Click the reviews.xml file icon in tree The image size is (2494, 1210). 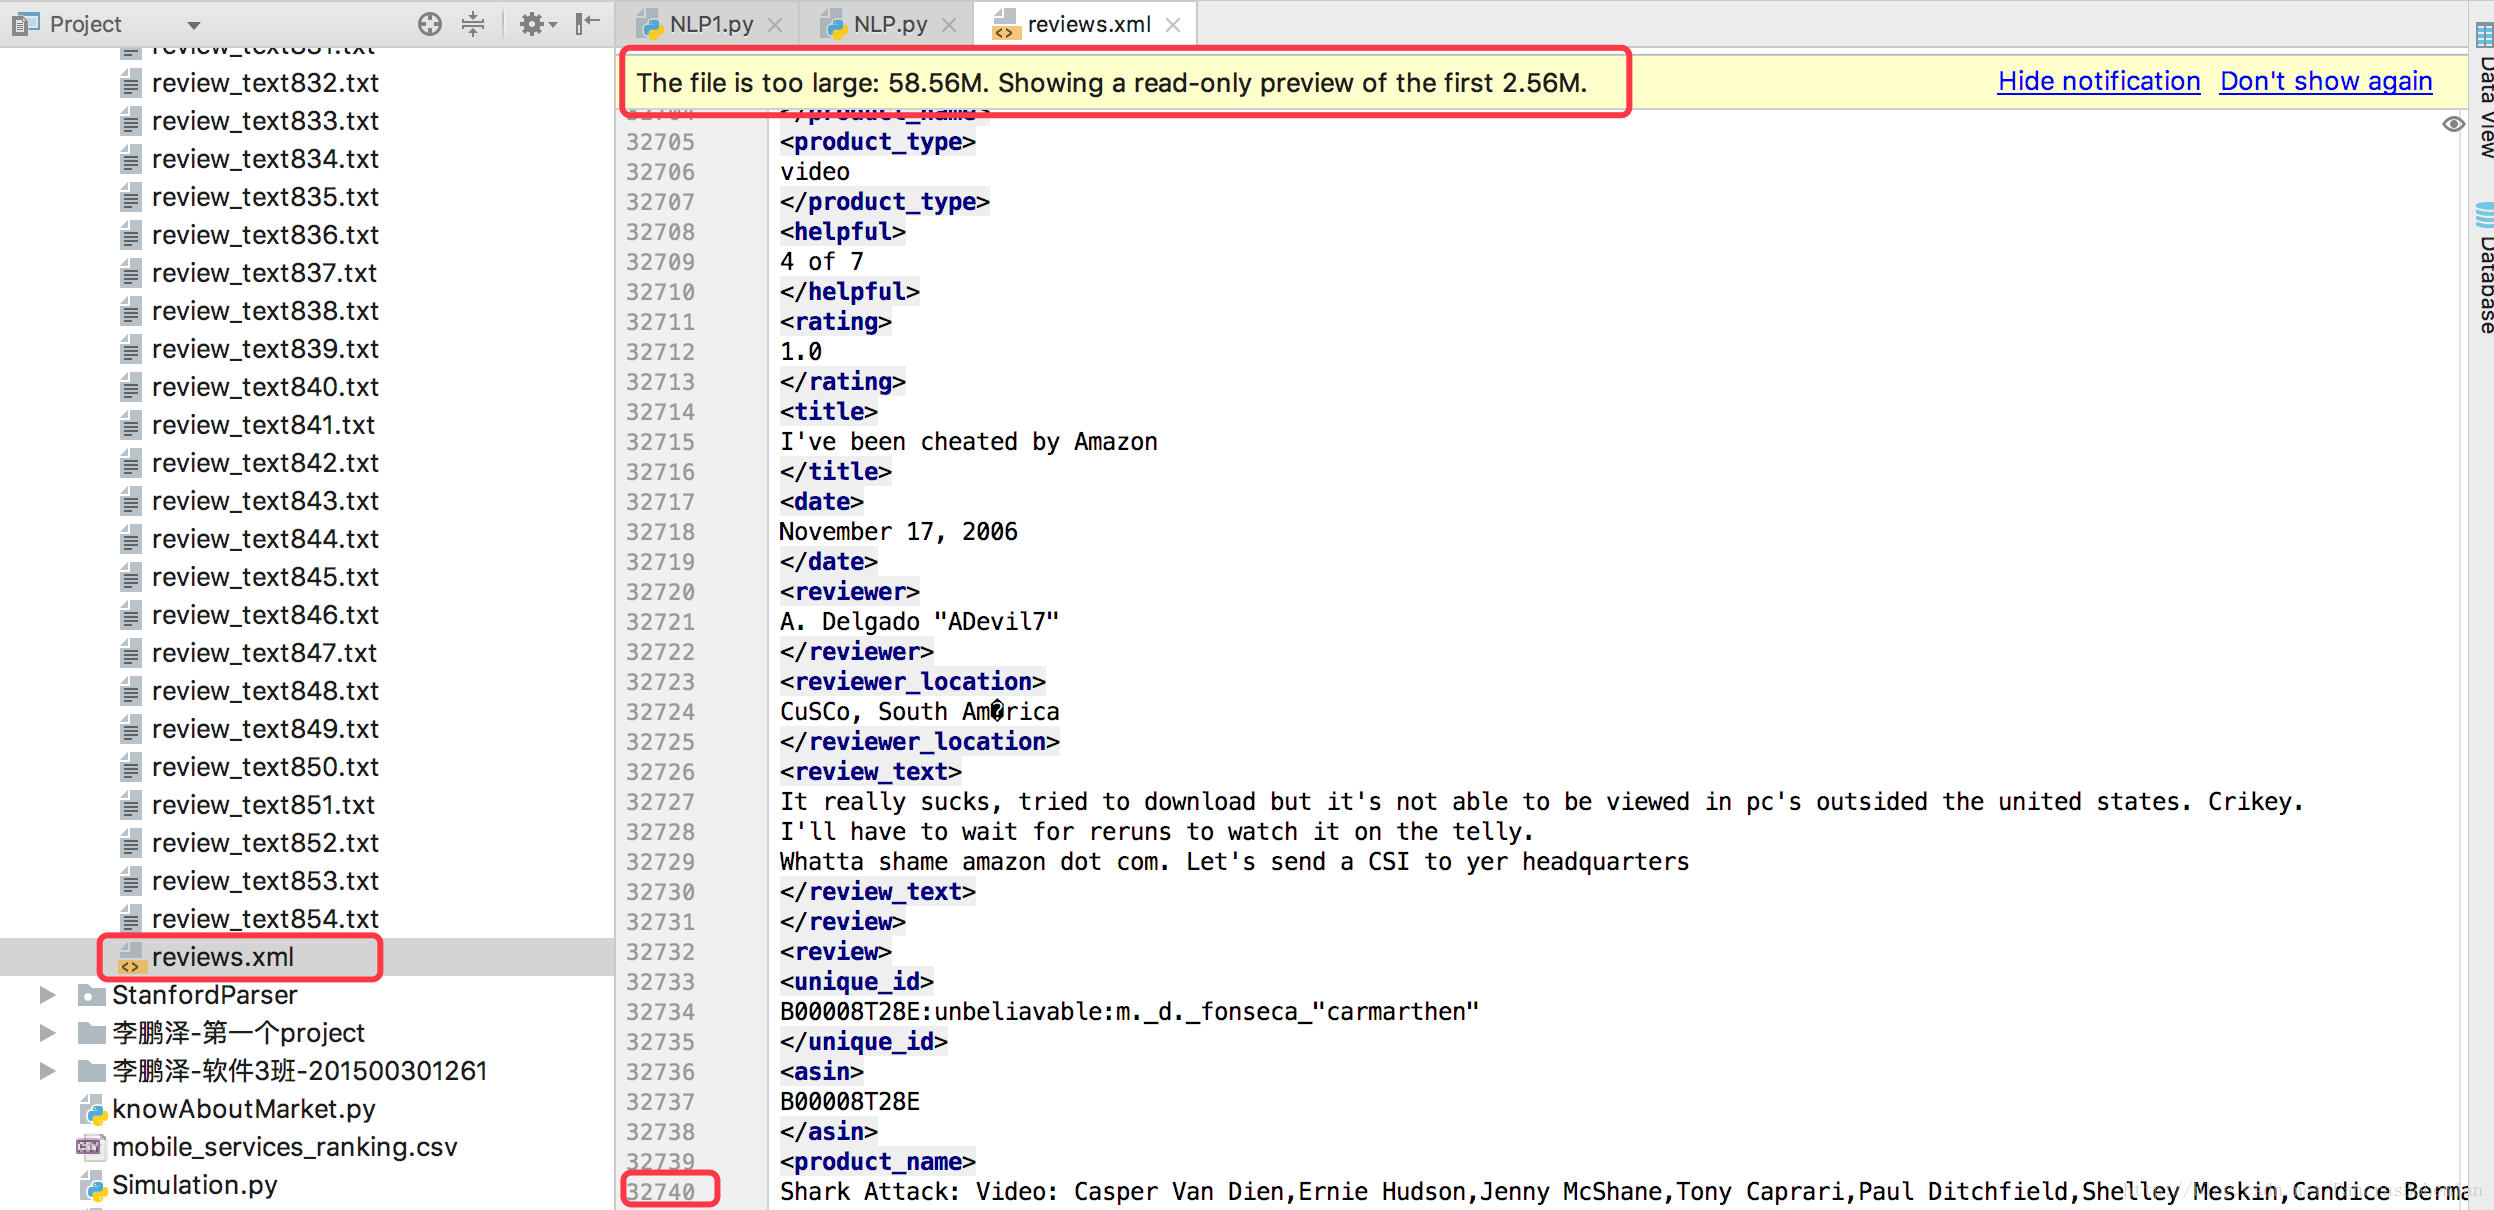(130, 958)
